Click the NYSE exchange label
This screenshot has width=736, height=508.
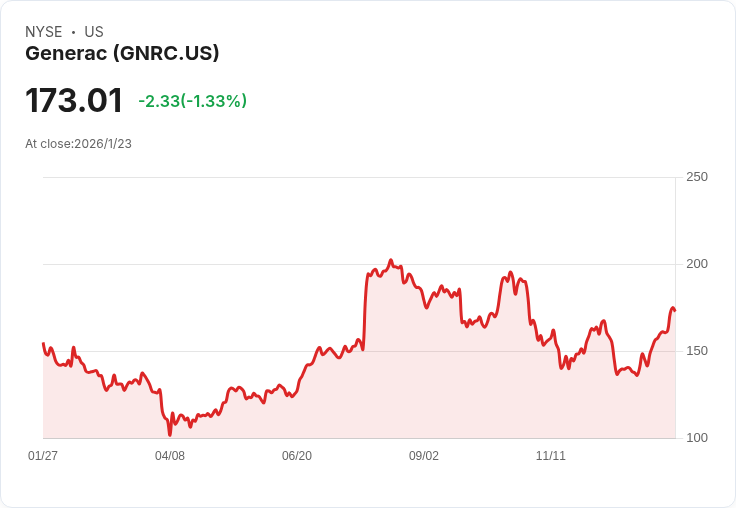(x=43, y=32)
